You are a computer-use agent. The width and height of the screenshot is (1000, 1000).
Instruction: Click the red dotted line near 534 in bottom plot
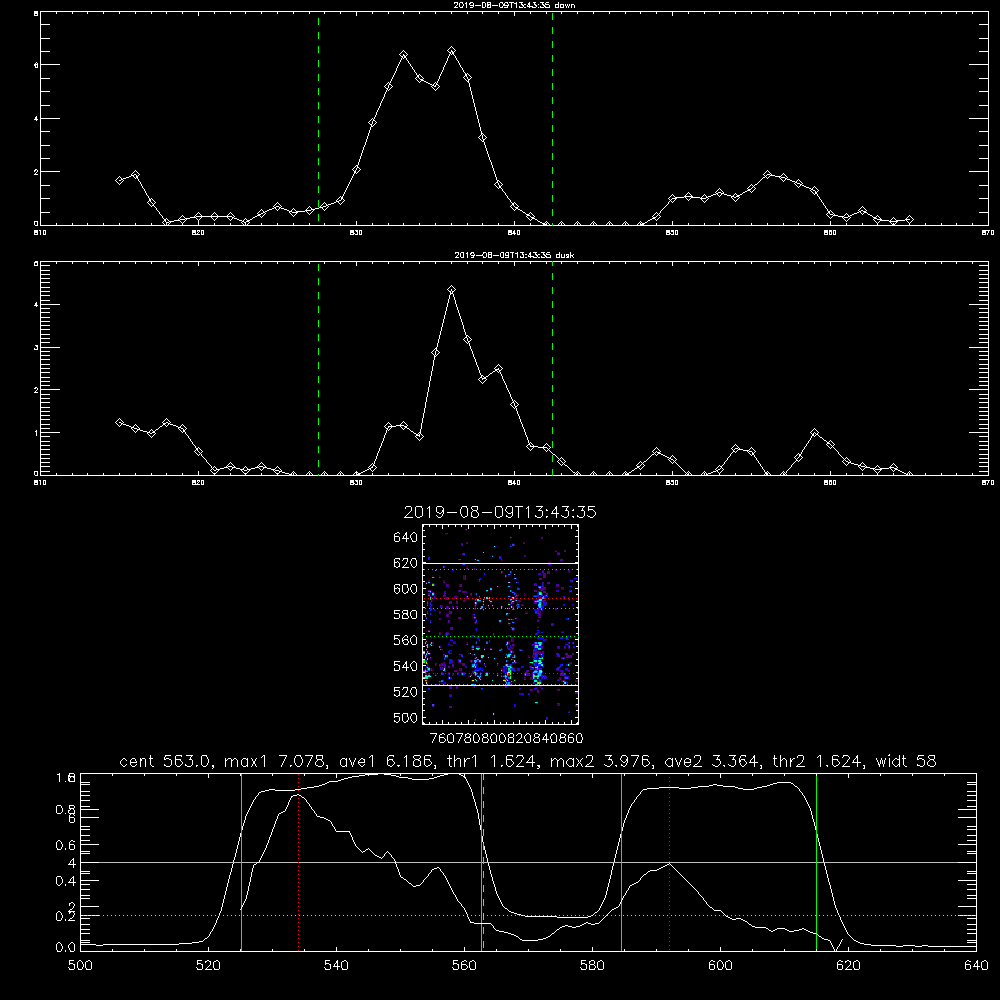(298, 862)
